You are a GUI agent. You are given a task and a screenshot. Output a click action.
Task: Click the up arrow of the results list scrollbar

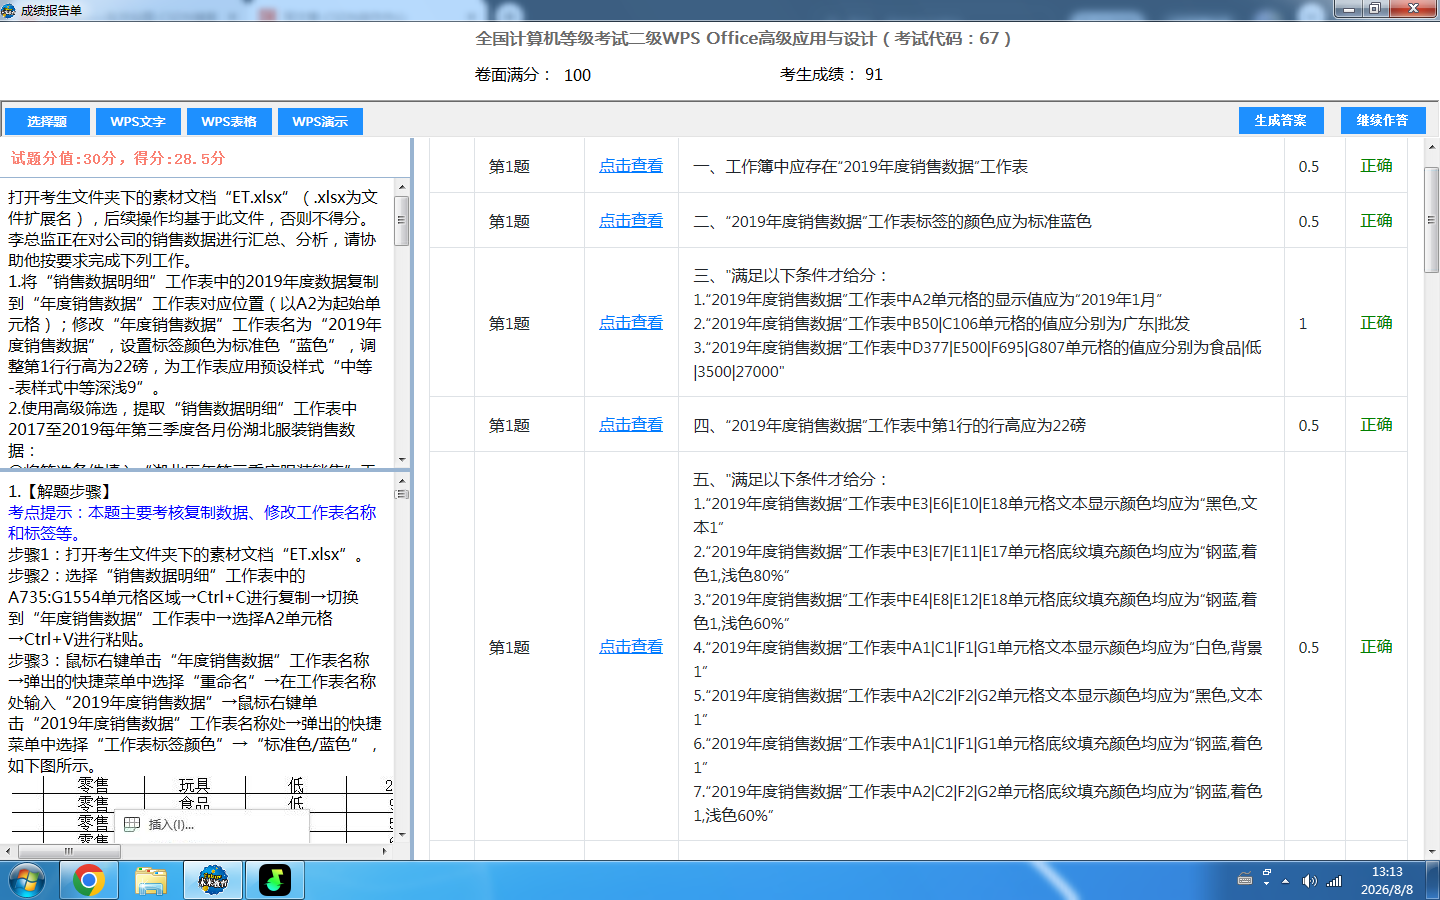point(1432,147)
